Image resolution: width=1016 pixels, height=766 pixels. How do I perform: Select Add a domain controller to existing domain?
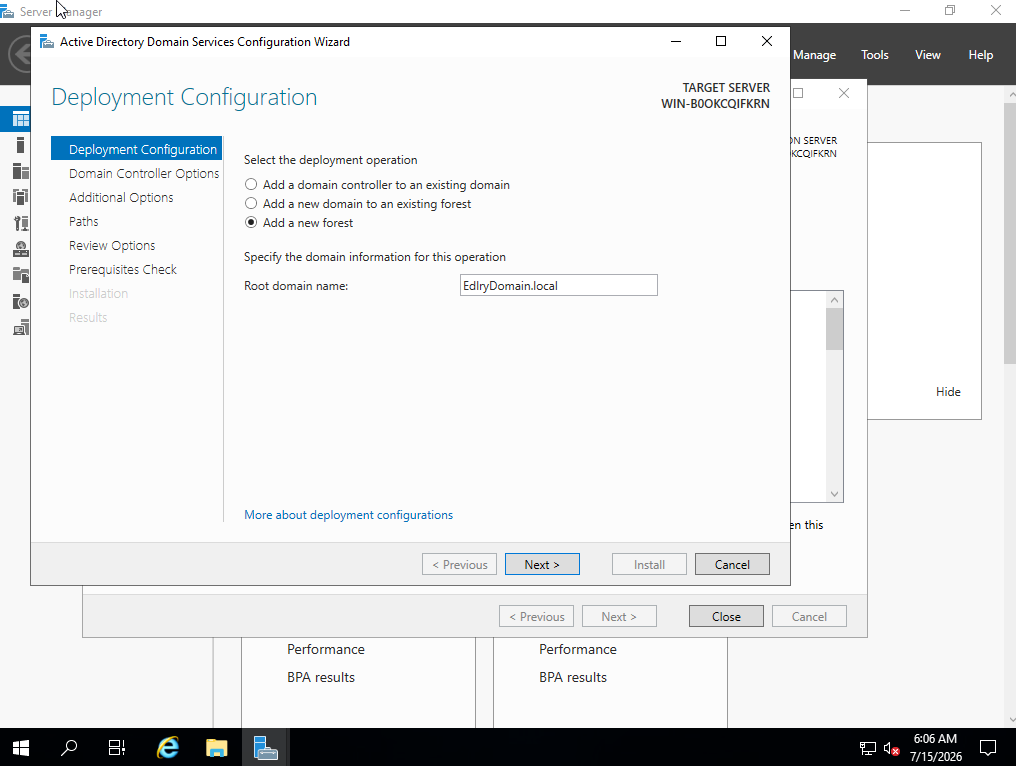pos(251,185)
